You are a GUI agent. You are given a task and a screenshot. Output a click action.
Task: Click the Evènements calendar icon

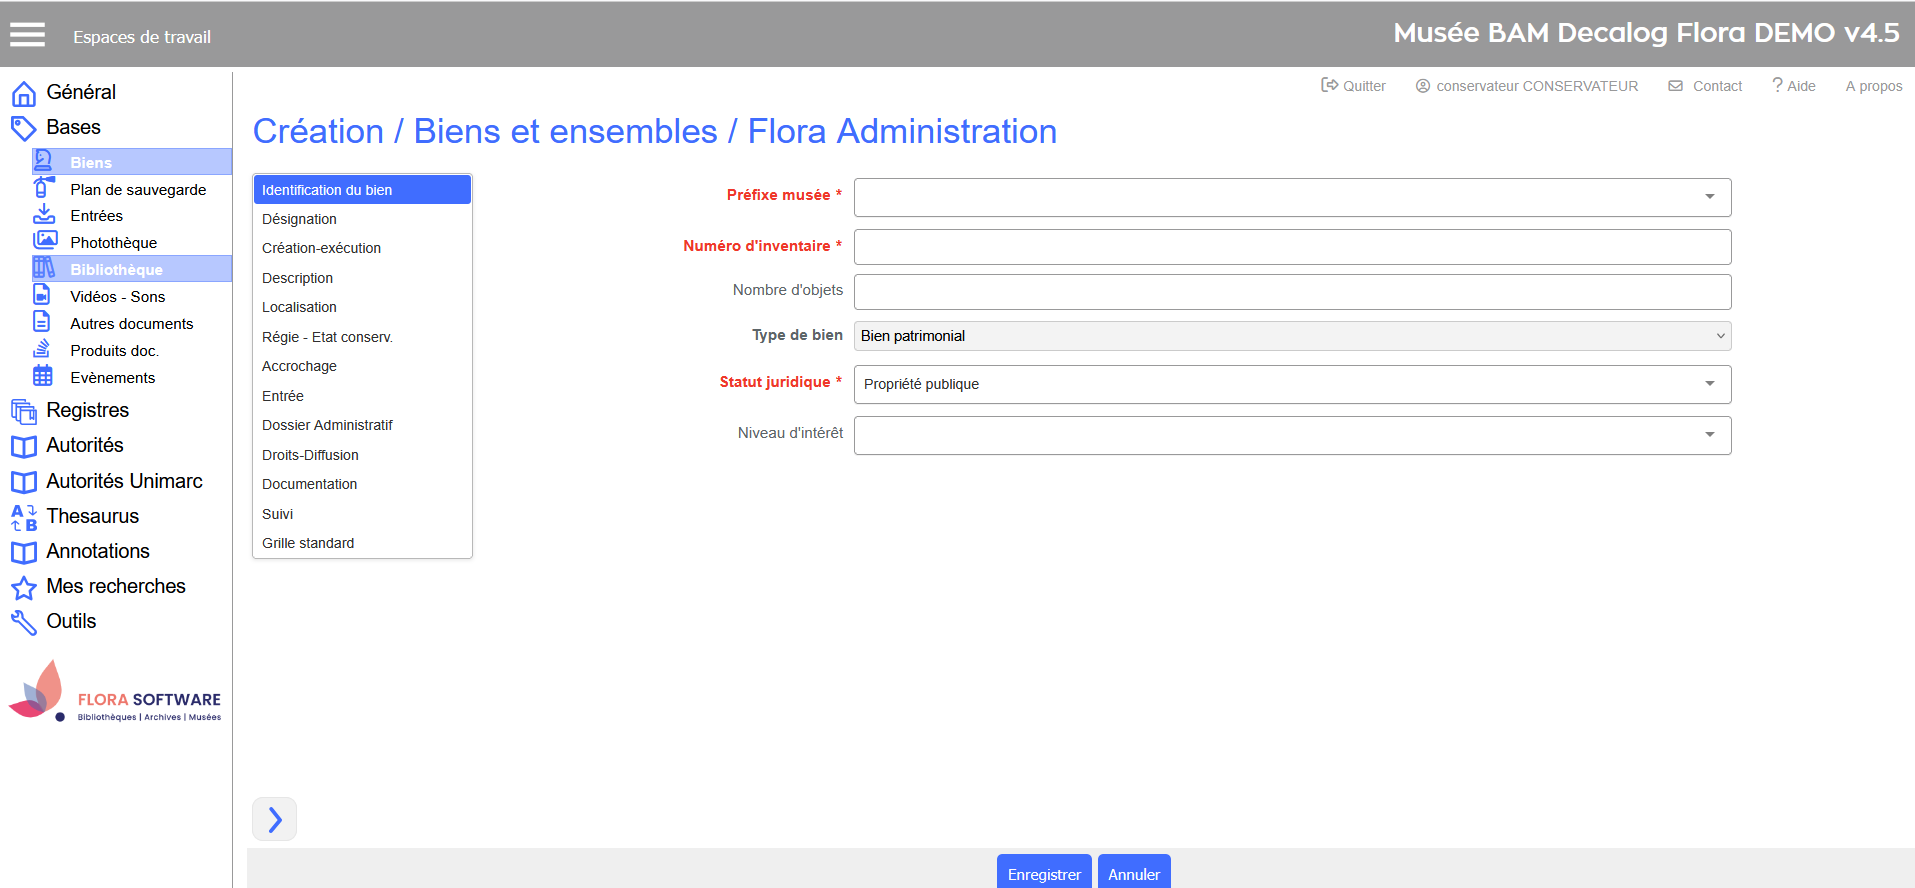pyautogui.click(x=43, y=376)
